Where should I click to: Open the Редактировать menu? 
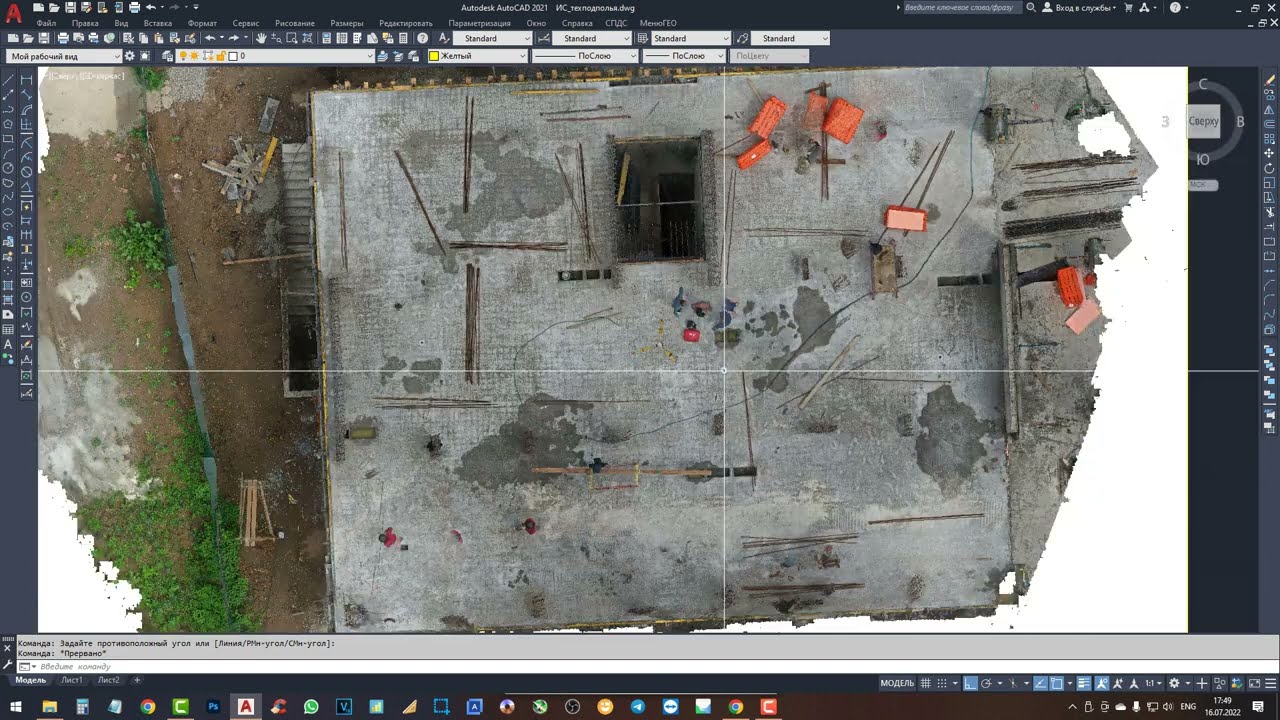point(406,22)
